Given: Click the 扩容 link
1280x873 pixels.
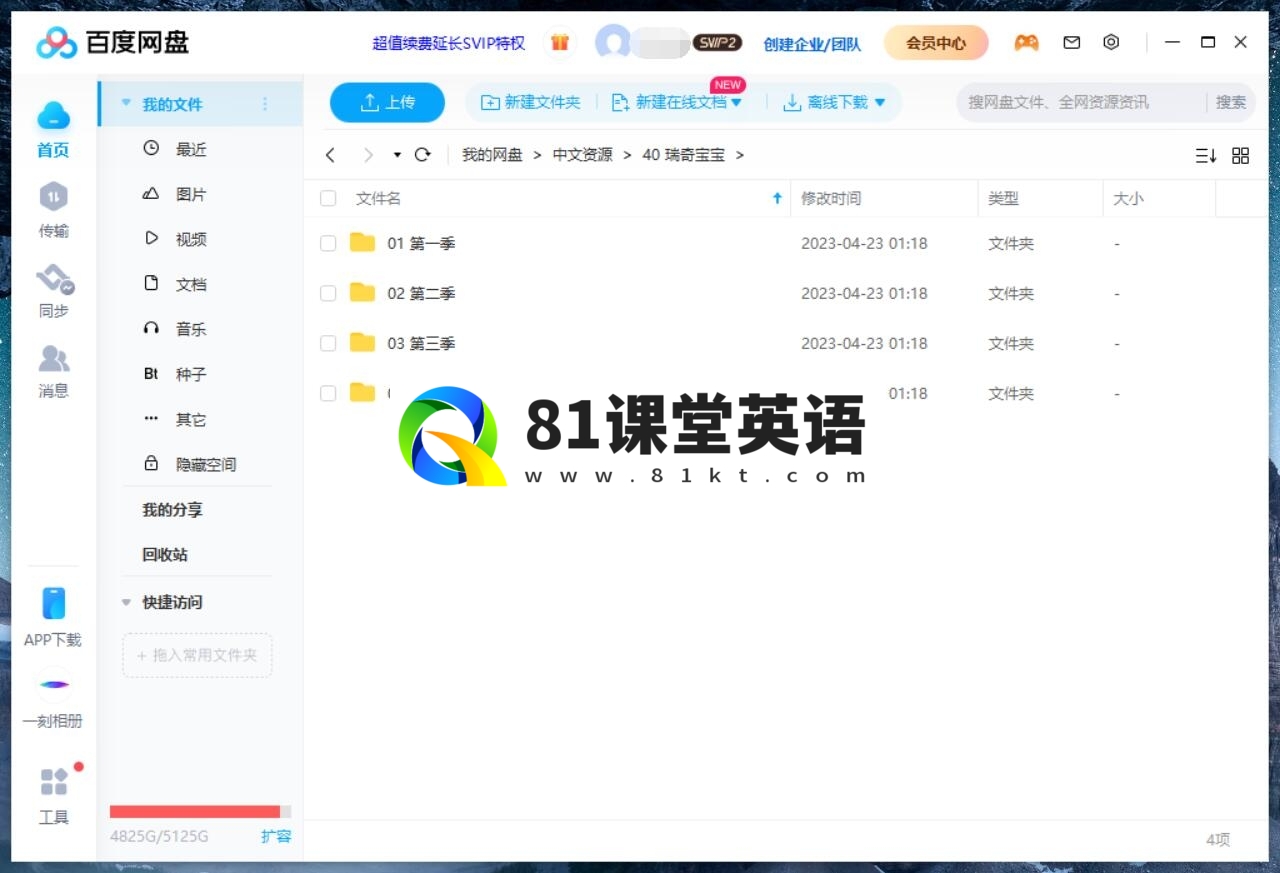Looking at the screenshot, I should 276,836.
